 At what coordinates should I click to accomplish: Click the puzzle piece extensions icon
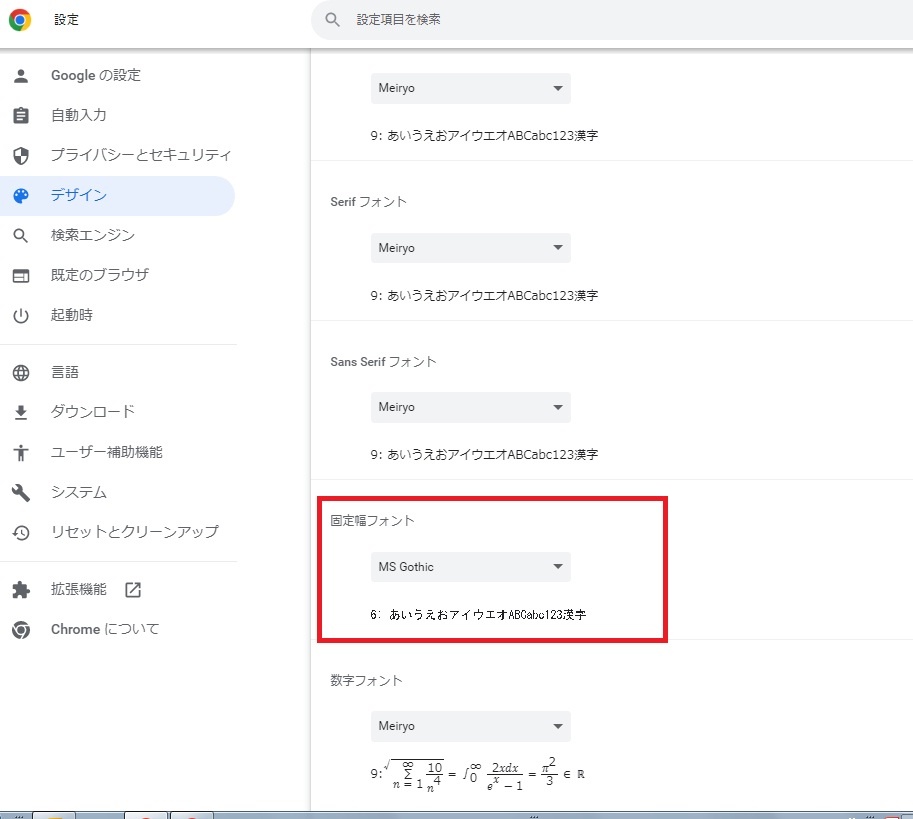(x=21, y=590)
